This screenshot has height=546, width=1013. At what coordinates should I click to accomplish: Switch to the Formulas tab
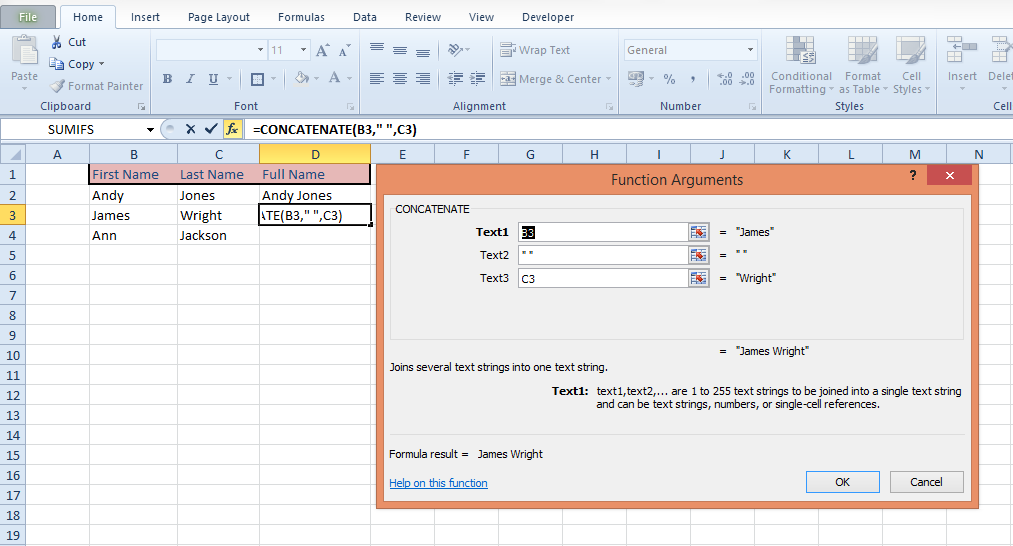(301, 17)
